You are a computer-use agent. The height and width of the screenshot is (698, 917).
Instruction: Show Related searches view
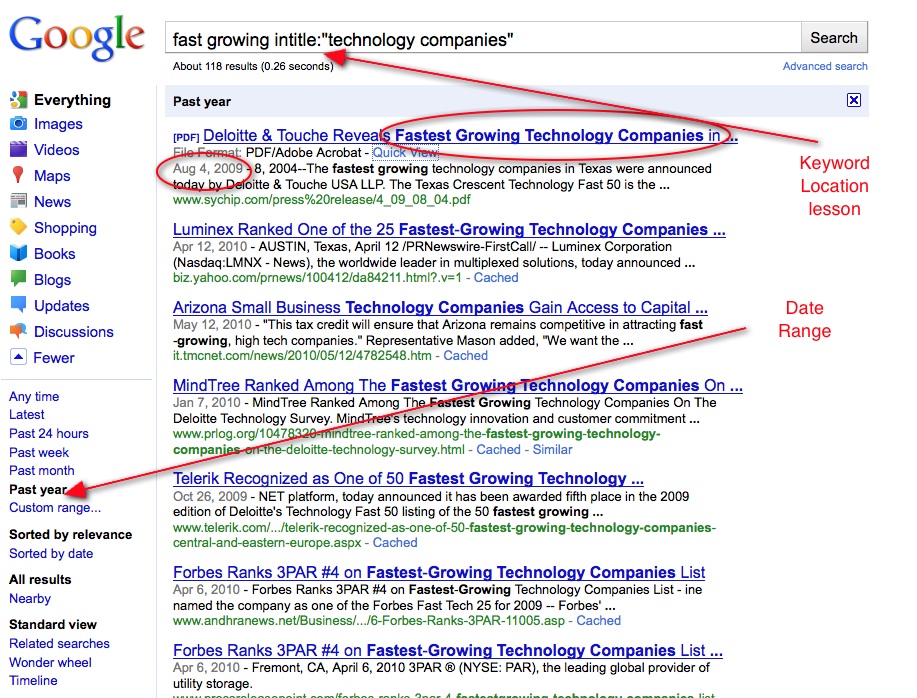point(59,643)
